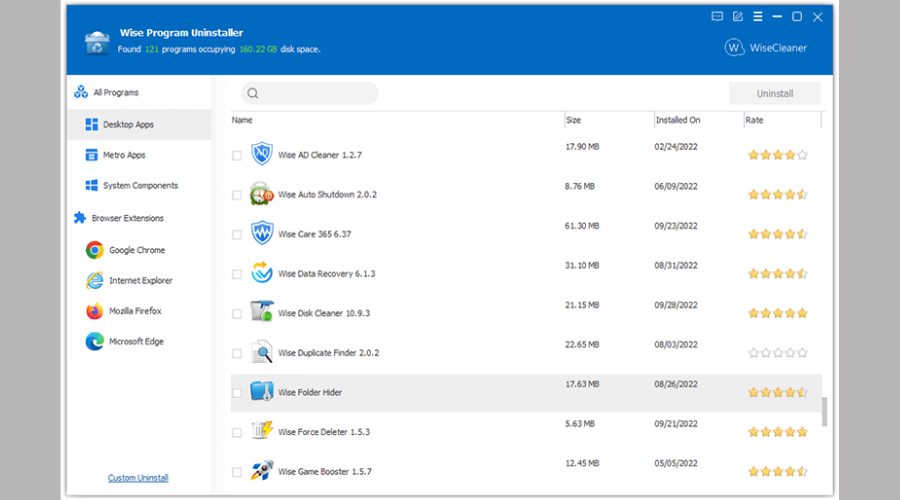Image resolution: width=900 pixels, height=500 pixels.
Task: Open System Components category
Action: tap(139, 185)
